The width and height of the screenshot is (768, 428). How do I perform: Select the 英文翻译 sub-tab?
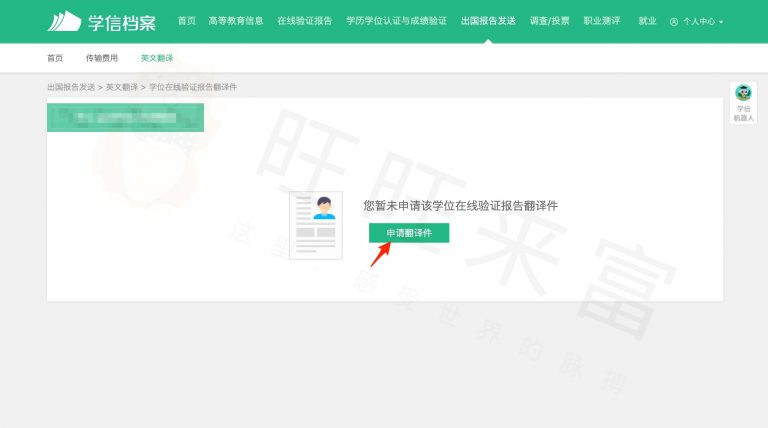156,58
